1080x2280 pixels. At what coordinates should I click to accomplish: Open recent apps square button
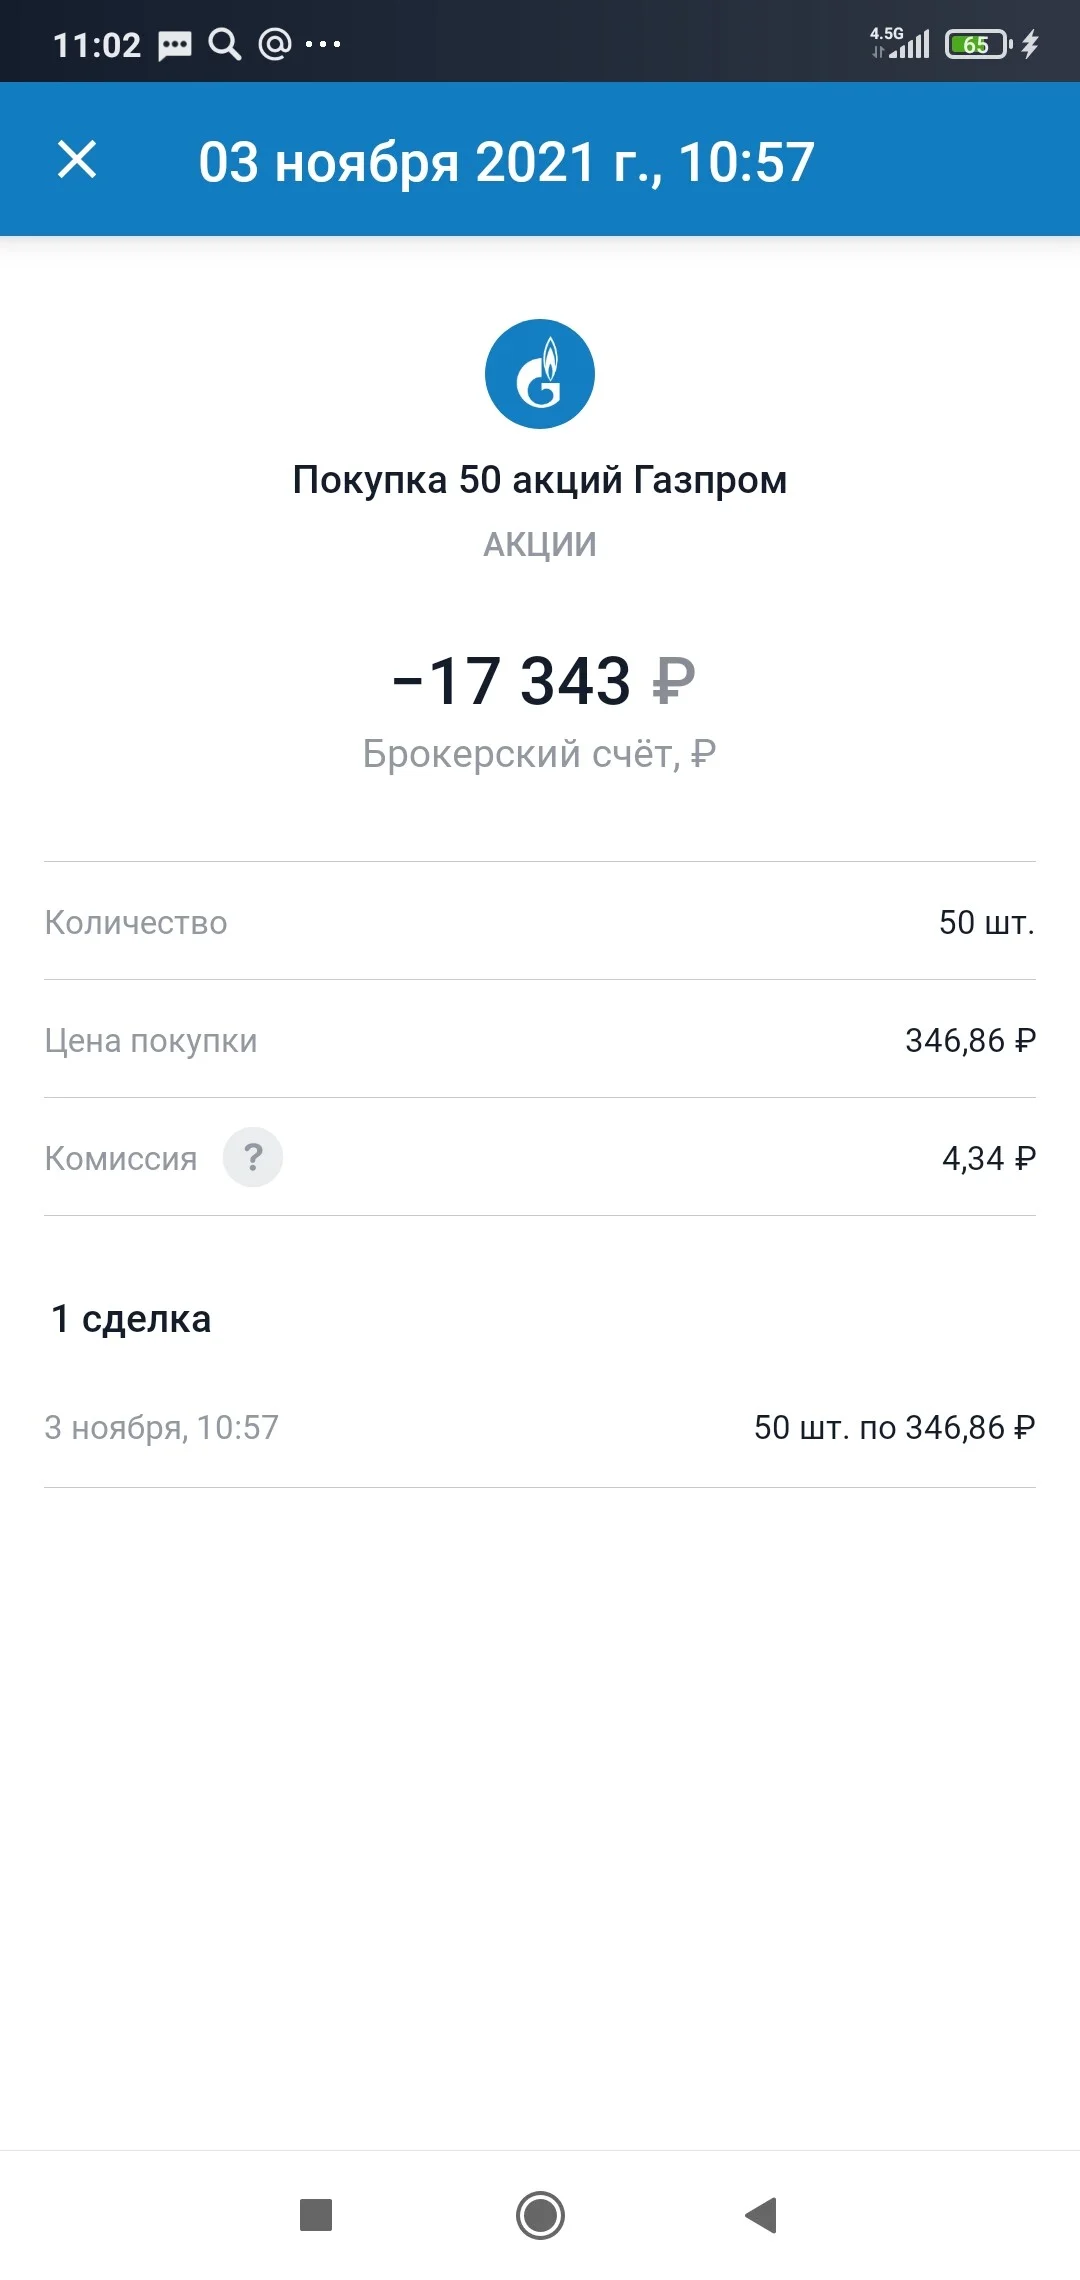pos(316,2215)
